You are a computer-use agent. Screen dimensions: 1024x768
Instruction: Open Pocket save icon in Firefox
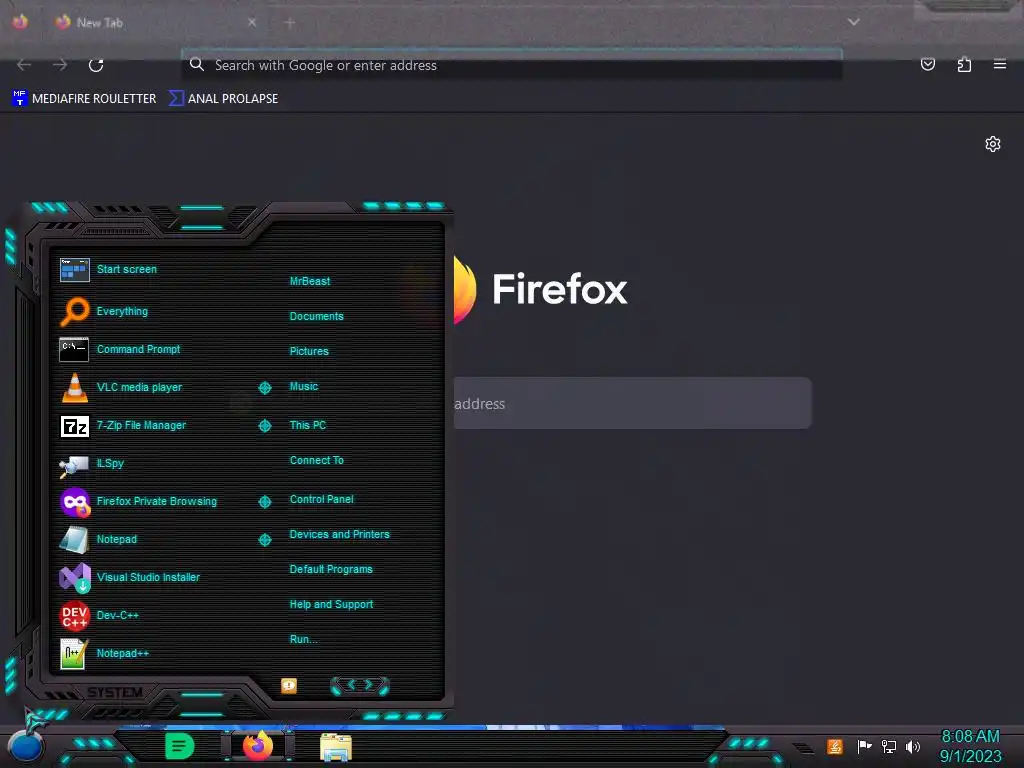927,64
